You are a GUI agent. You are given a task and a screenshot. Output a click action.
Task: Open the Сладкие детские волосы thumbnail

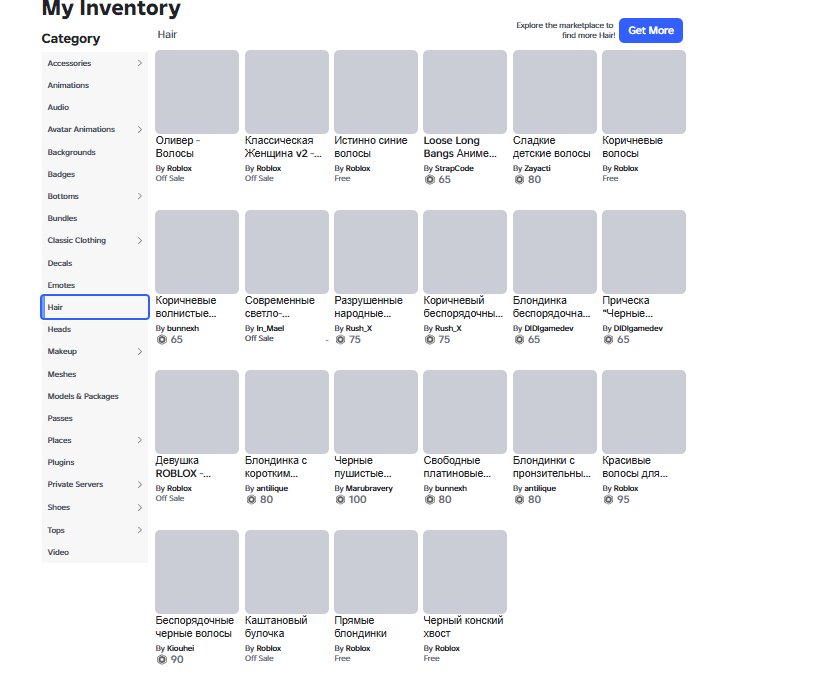pyautogui.click(x=555, y=92)
